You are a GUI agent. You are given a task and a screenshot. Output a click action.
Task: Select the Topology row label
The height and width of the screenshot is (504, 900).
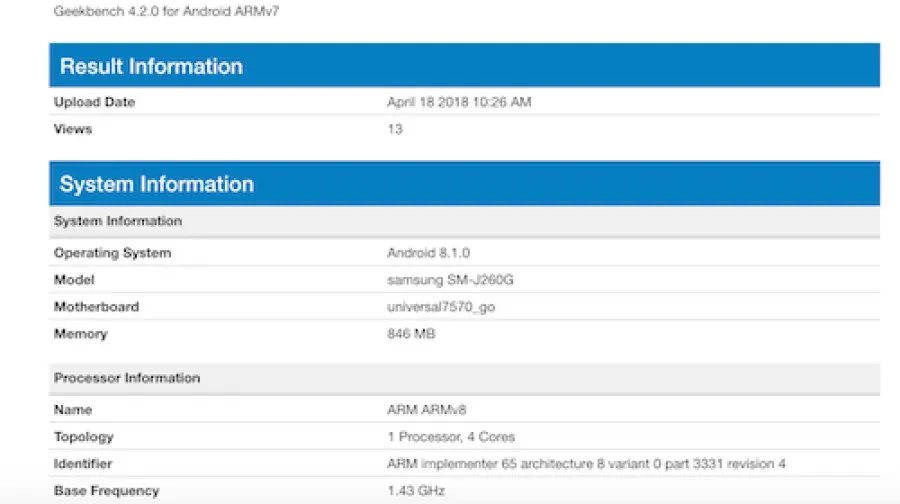click(x=84, y=437)
